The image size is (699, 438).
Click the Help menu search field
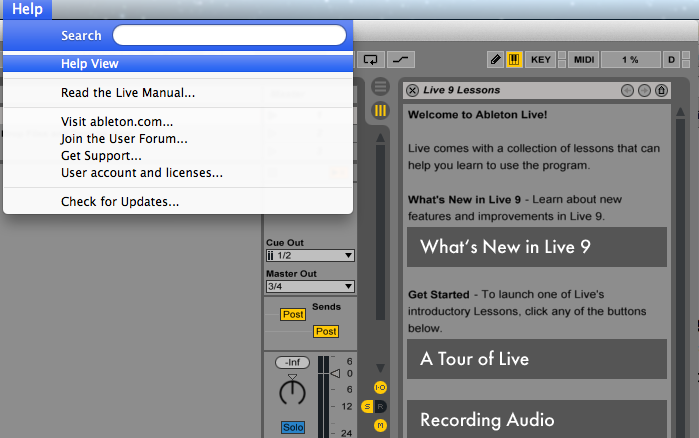tap(229, 35)
